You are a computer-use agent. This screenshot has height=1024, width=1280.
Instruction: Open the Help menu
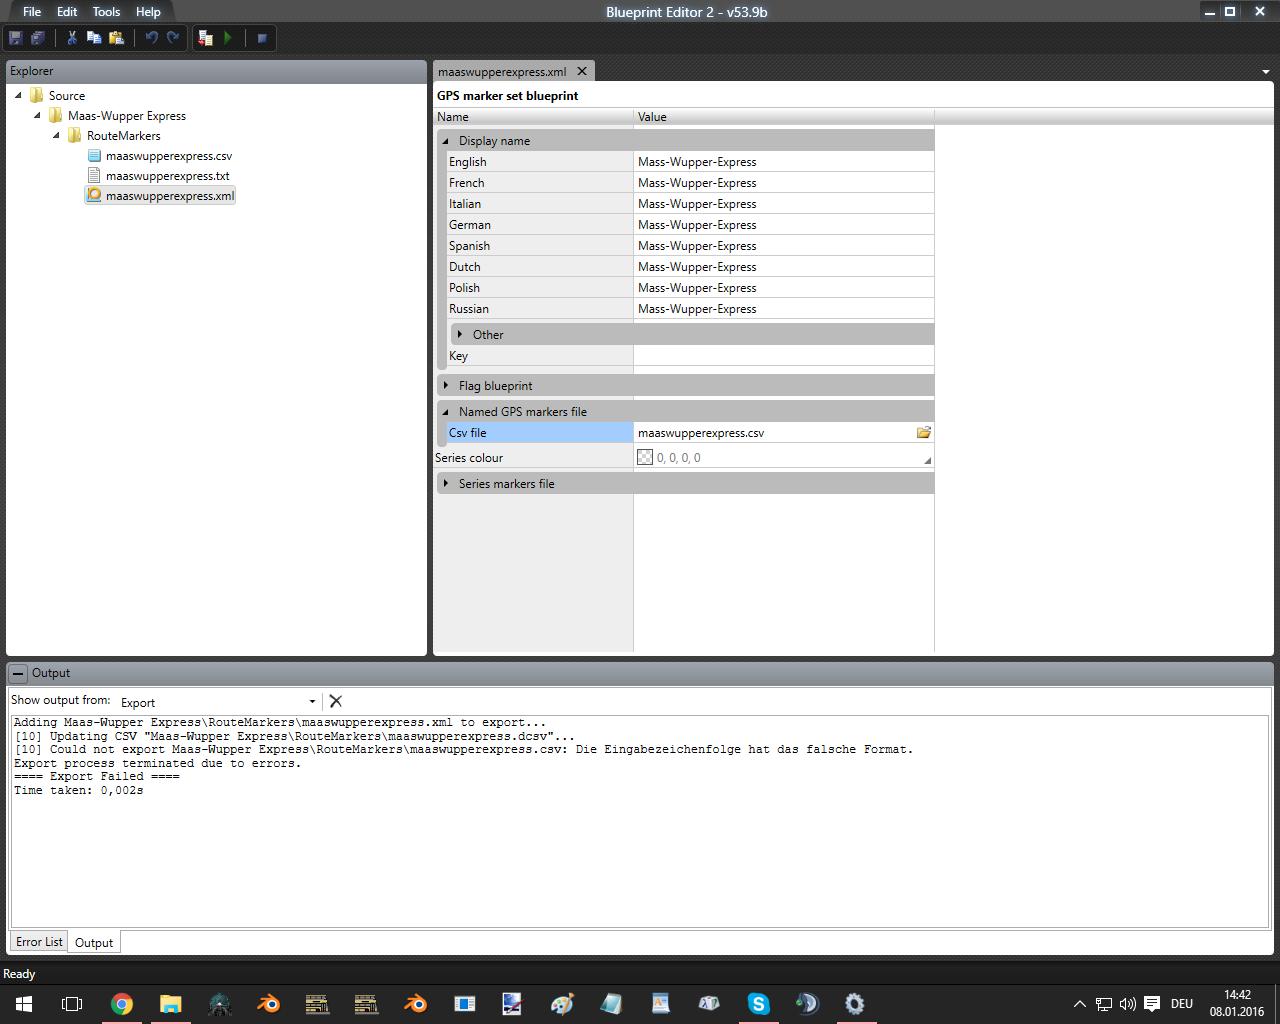point(148,12)
